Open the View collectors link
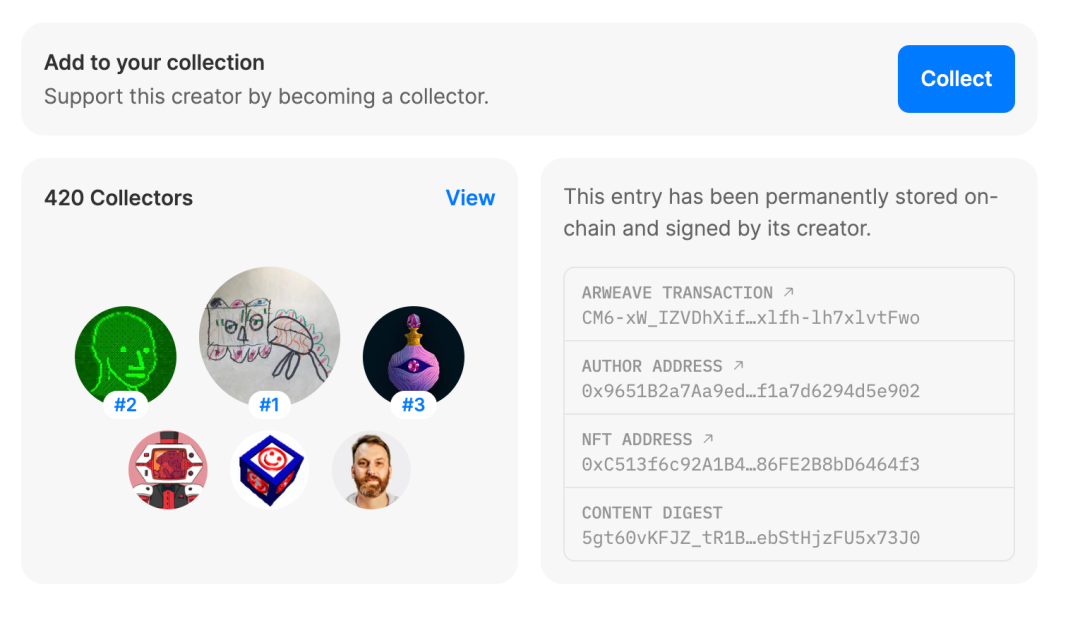The image size is (1080, 618). click(x=470, y=198)
